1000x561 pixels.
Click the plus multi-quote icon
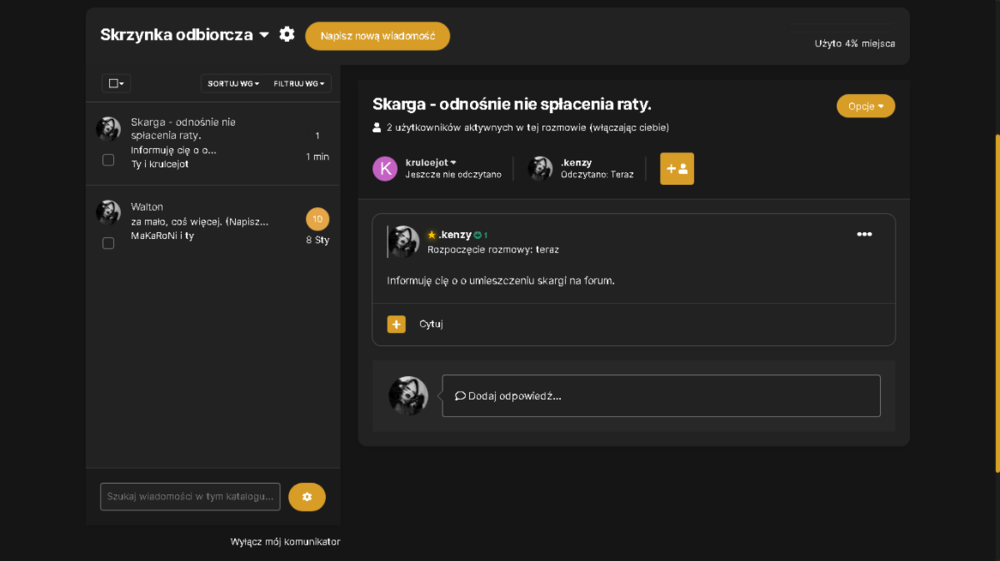coord(396,324)
